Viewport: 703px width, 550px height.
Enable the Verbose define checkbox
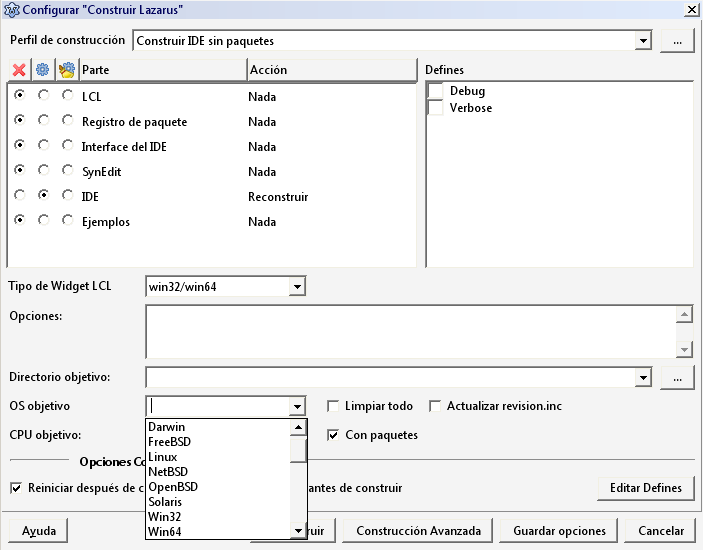coord(435,108)
